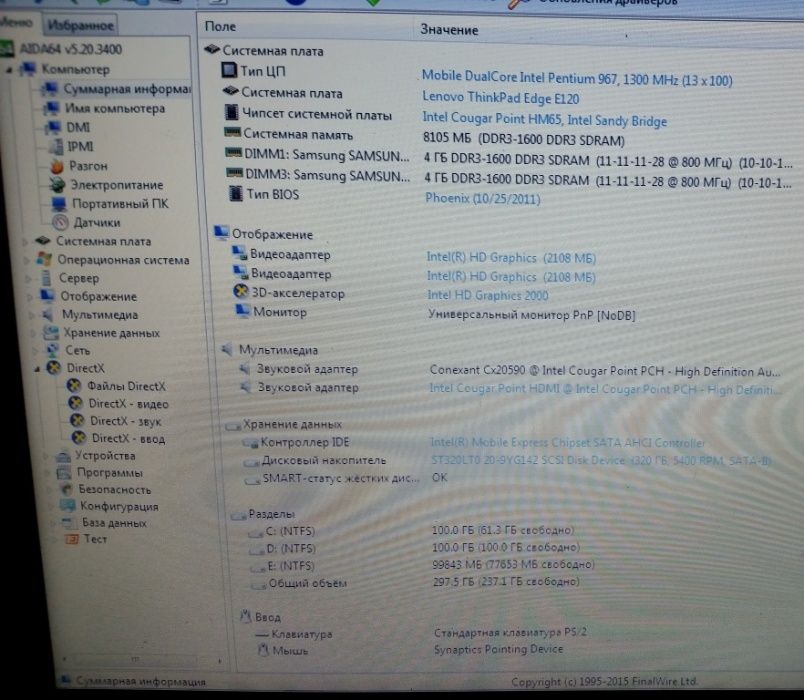Viewport: 804px width, 700px height.
Task: Click the Системная память memory icon
Action: tap(233, 133)
